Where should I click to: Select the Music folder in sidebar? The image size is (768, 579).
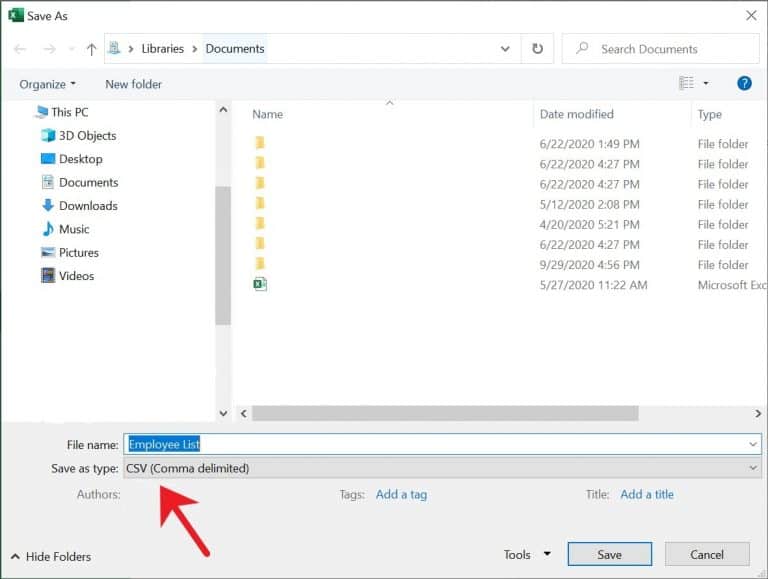coord(73,229)
